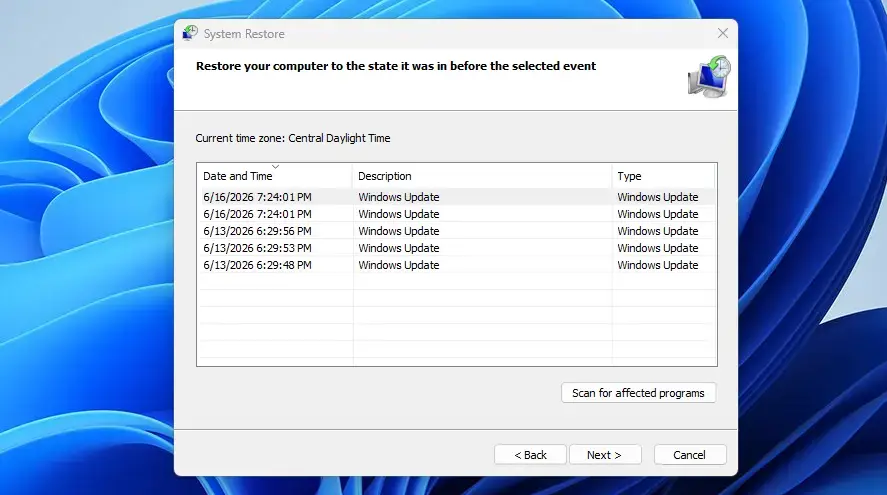Close the System Restore dialog
The height and width of the screenshot is (495, 887).
722,33
